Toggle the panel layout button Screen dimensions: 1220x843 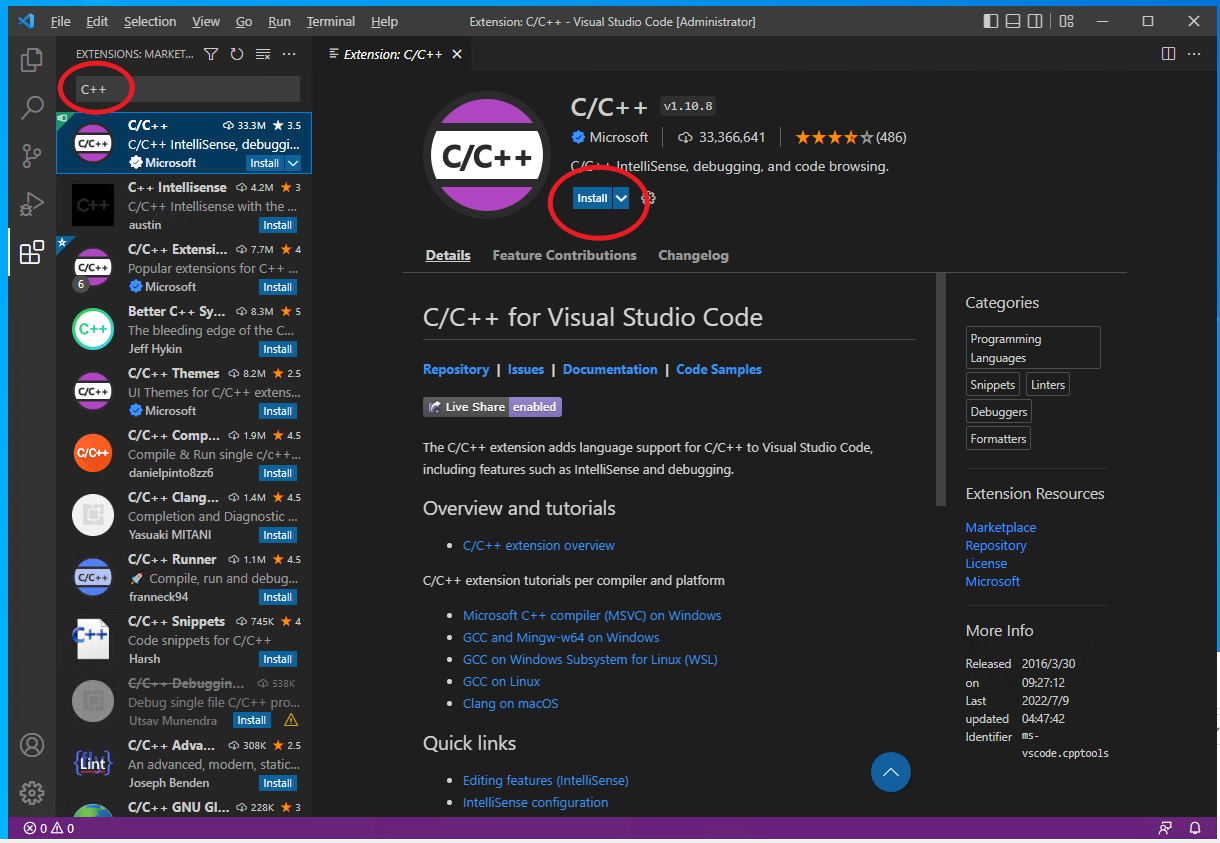pos(1013,21)
